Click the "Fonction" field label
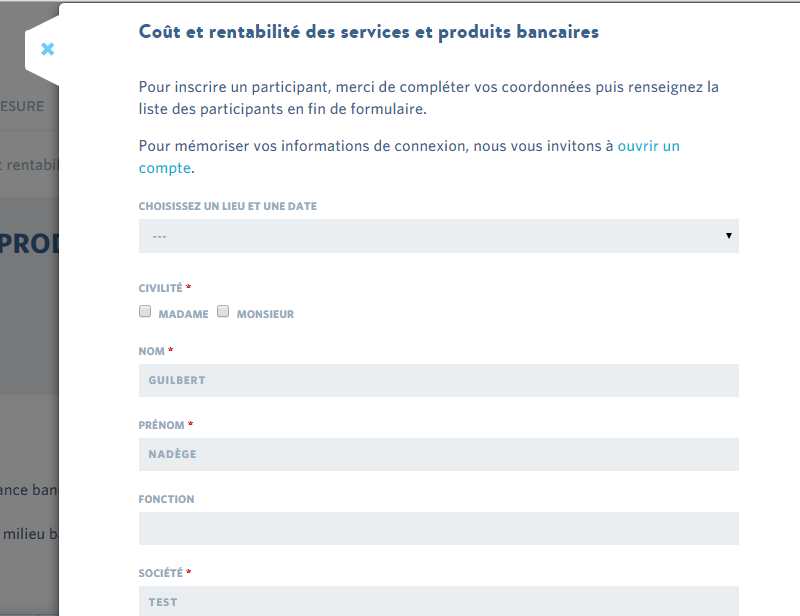800x616 pixels. [x=166, y=499]
